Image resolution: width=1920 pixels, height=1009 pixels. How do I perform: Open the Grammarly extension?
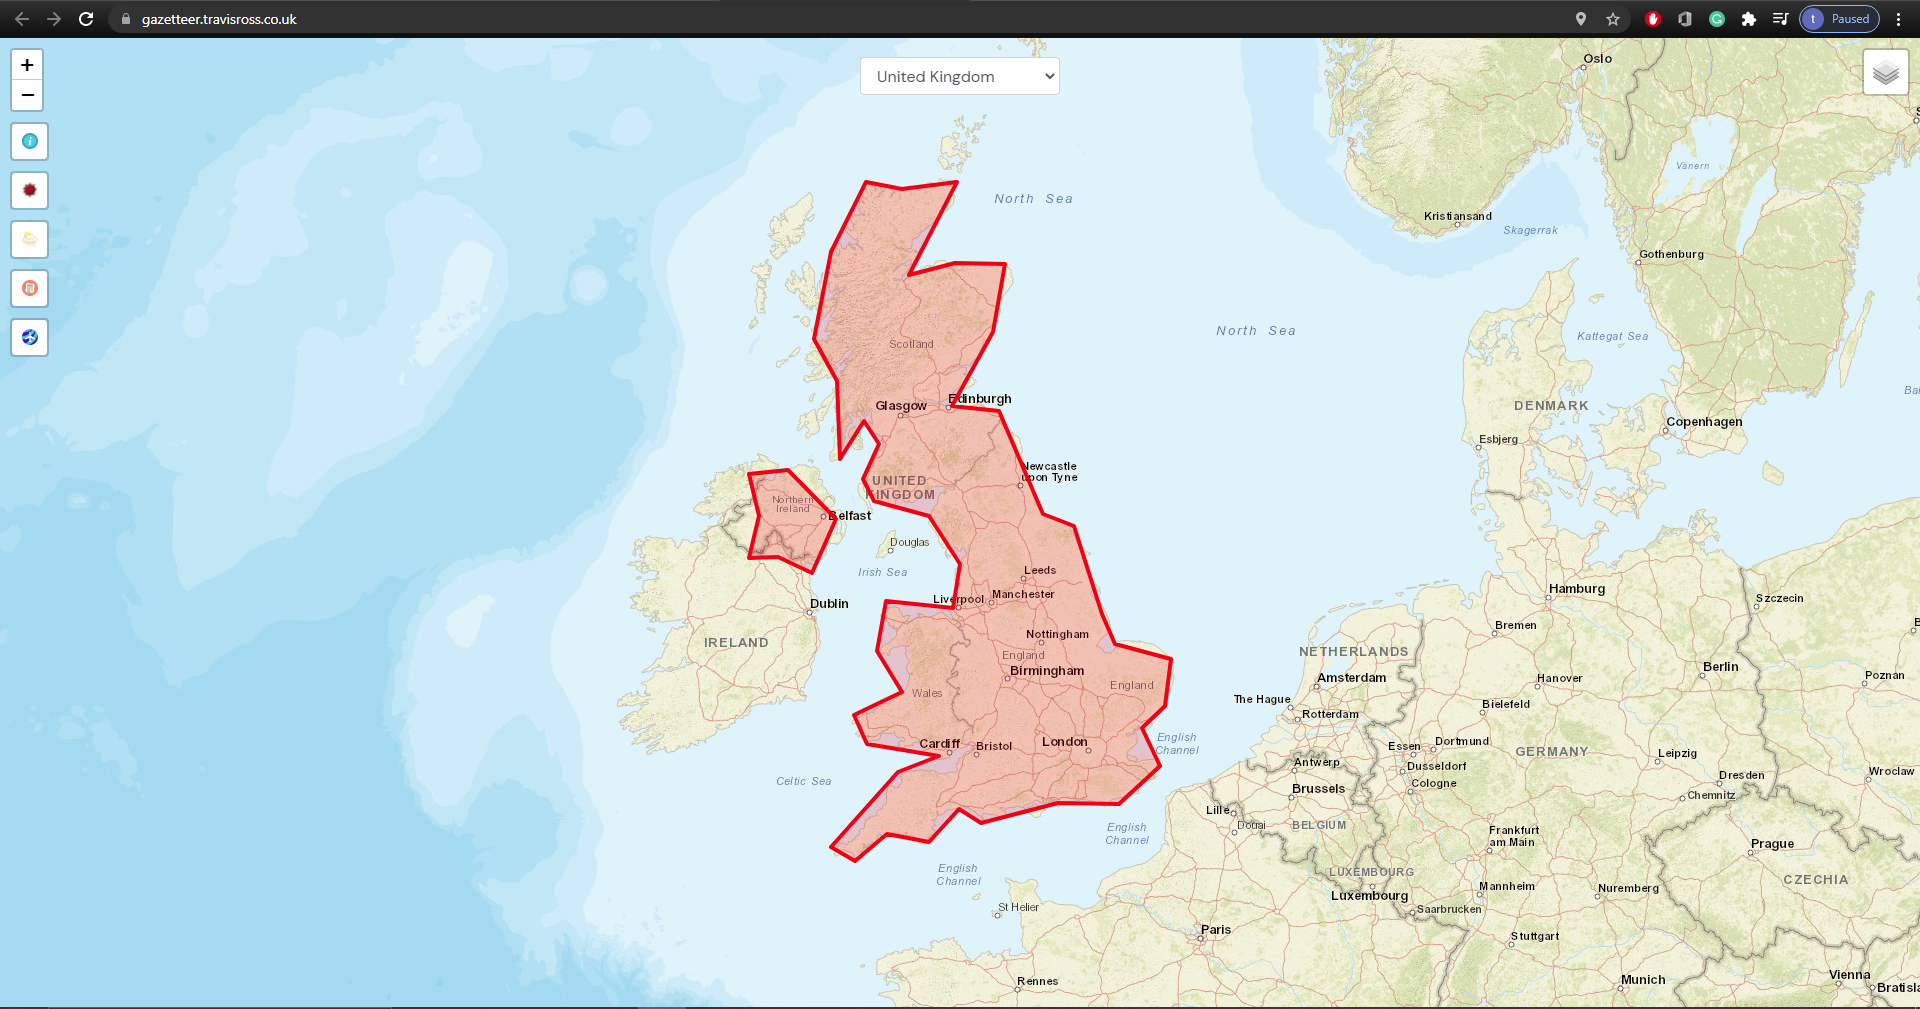(x=1717, y=19)
